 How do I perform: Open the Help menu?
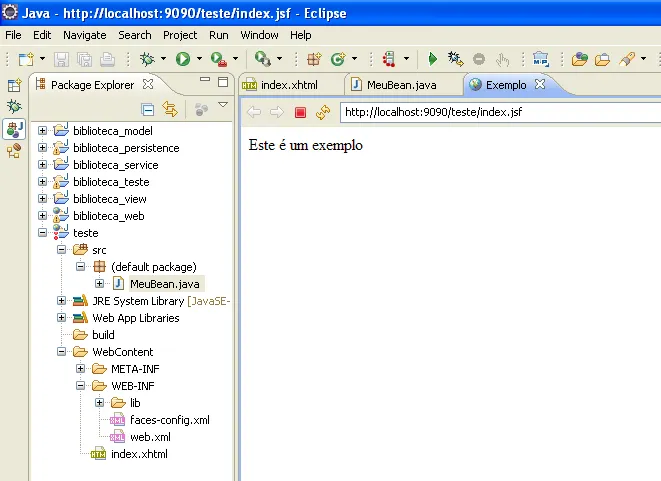click(x=301, y=35)
